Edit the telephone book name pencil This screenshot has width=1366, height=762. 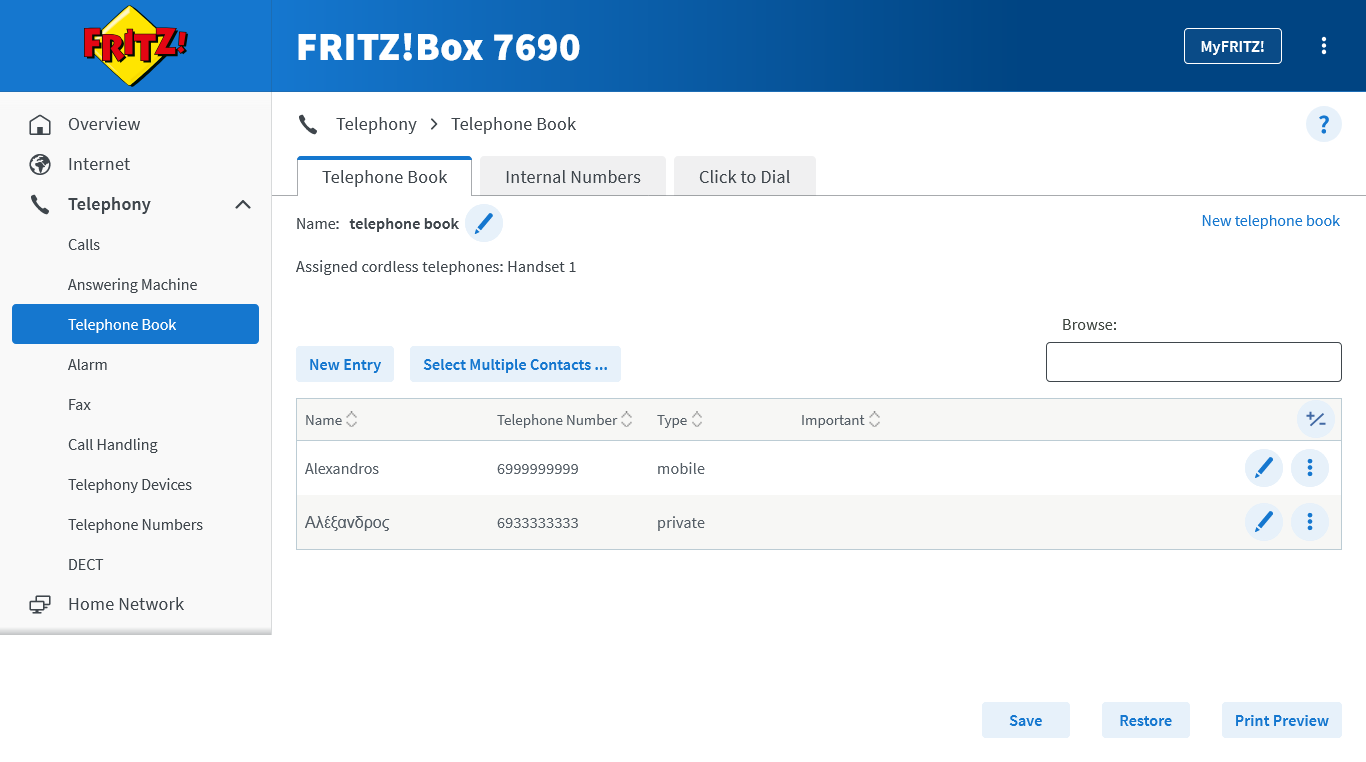click(x=484, y=223)
